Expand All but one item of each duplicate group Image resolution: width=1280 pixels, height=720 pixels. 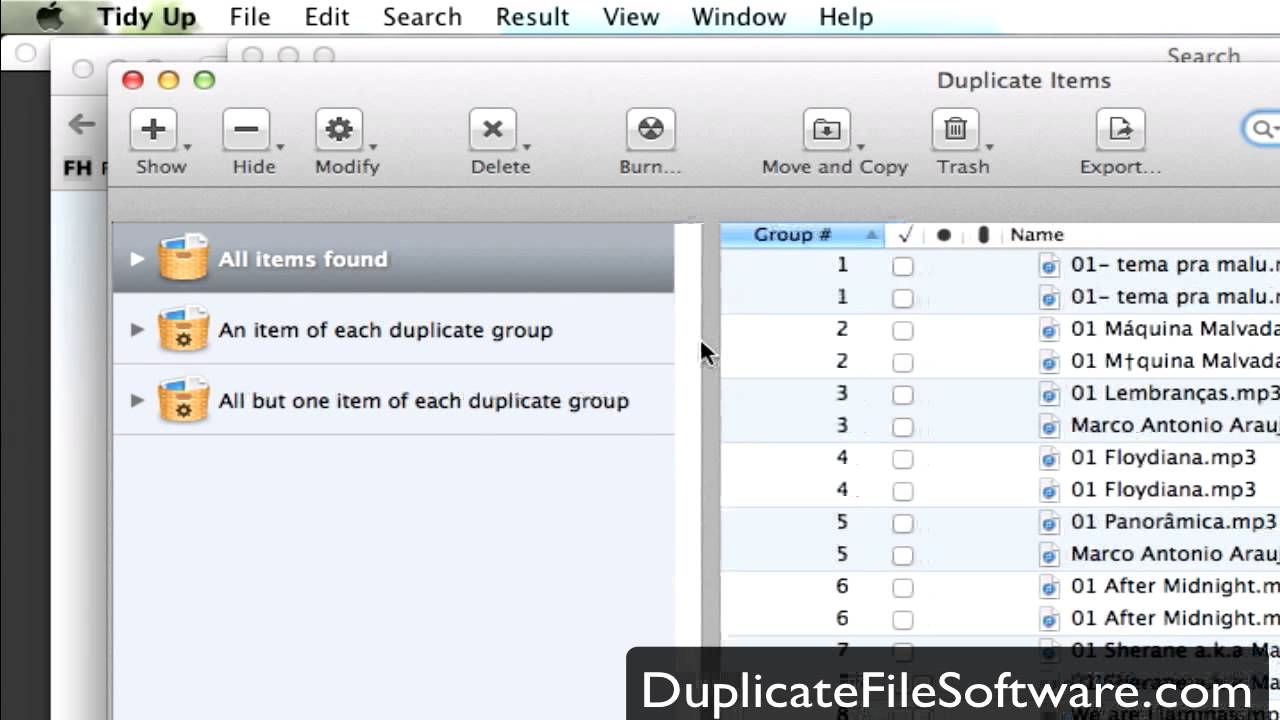(138, 400)
